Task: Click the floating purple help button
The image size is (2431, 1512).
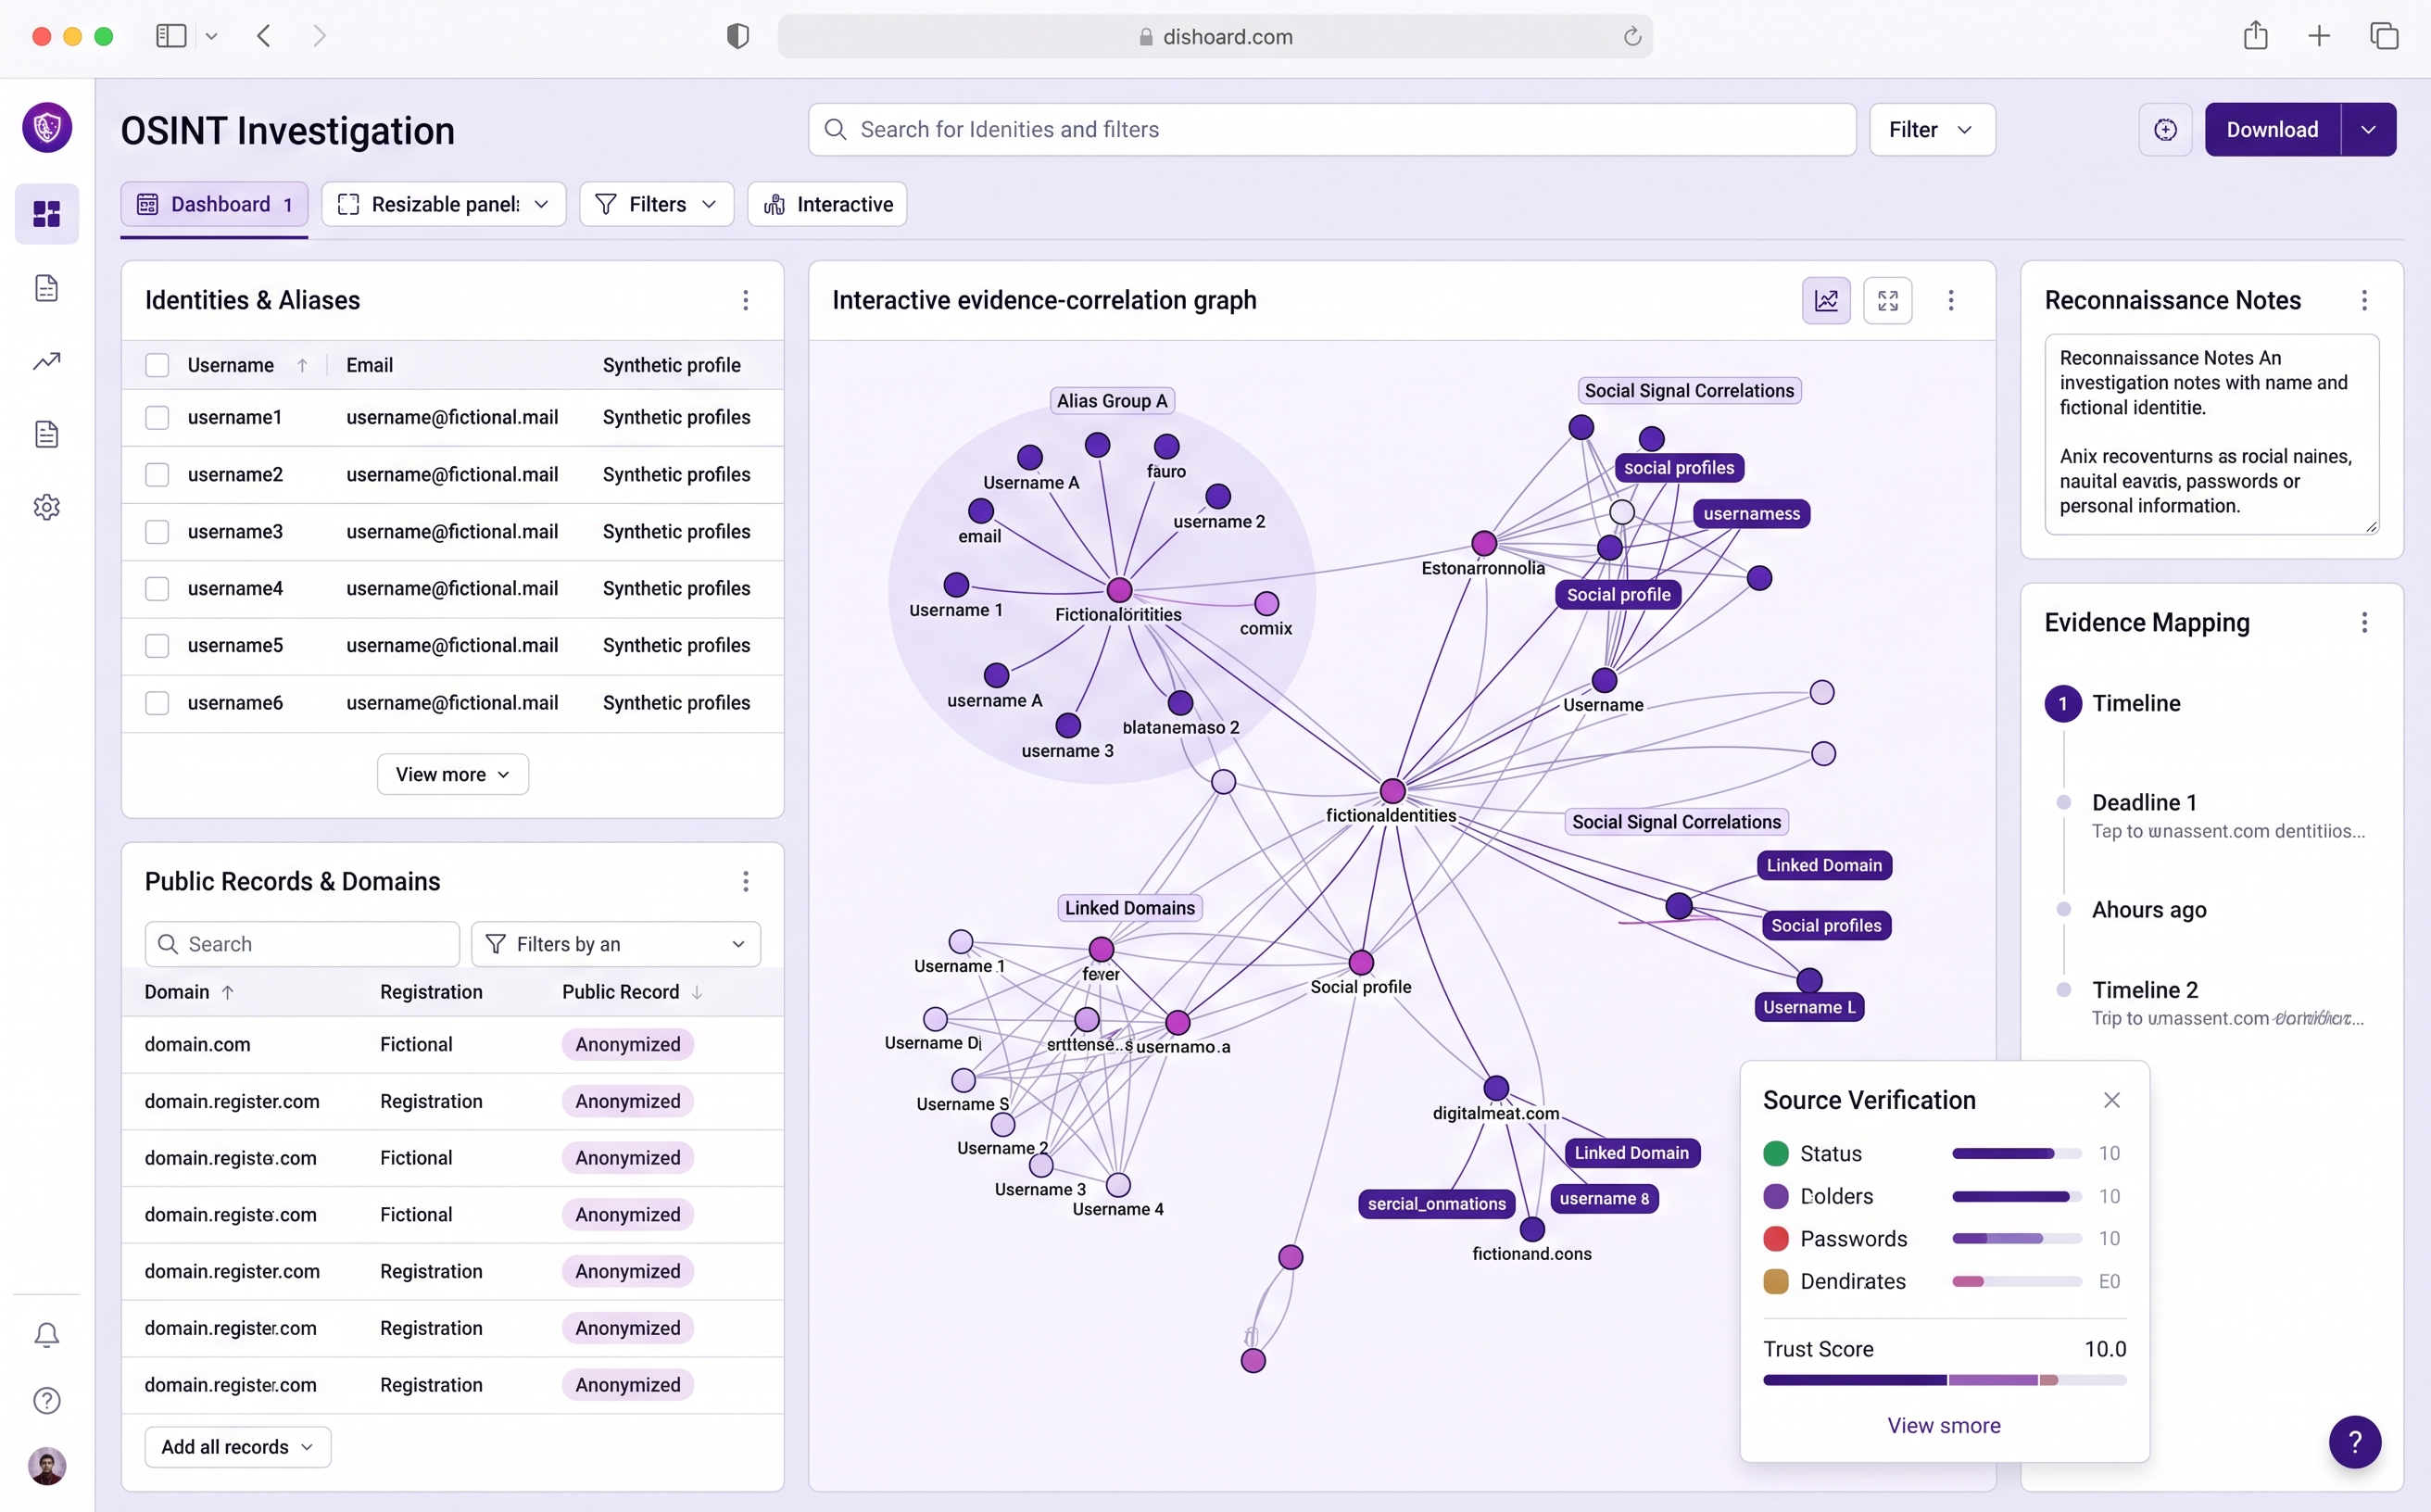Action: (x=2355, y=1441)
